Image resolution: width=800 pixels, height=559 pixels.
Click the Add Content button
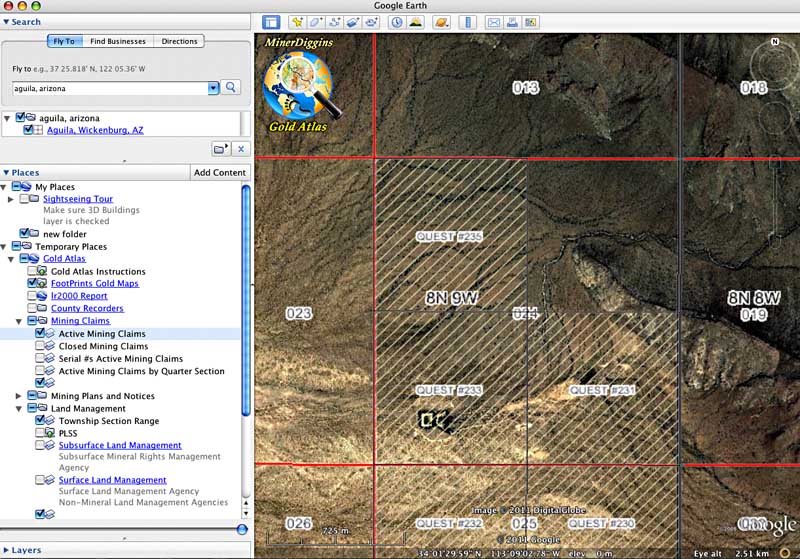(220, 172)
